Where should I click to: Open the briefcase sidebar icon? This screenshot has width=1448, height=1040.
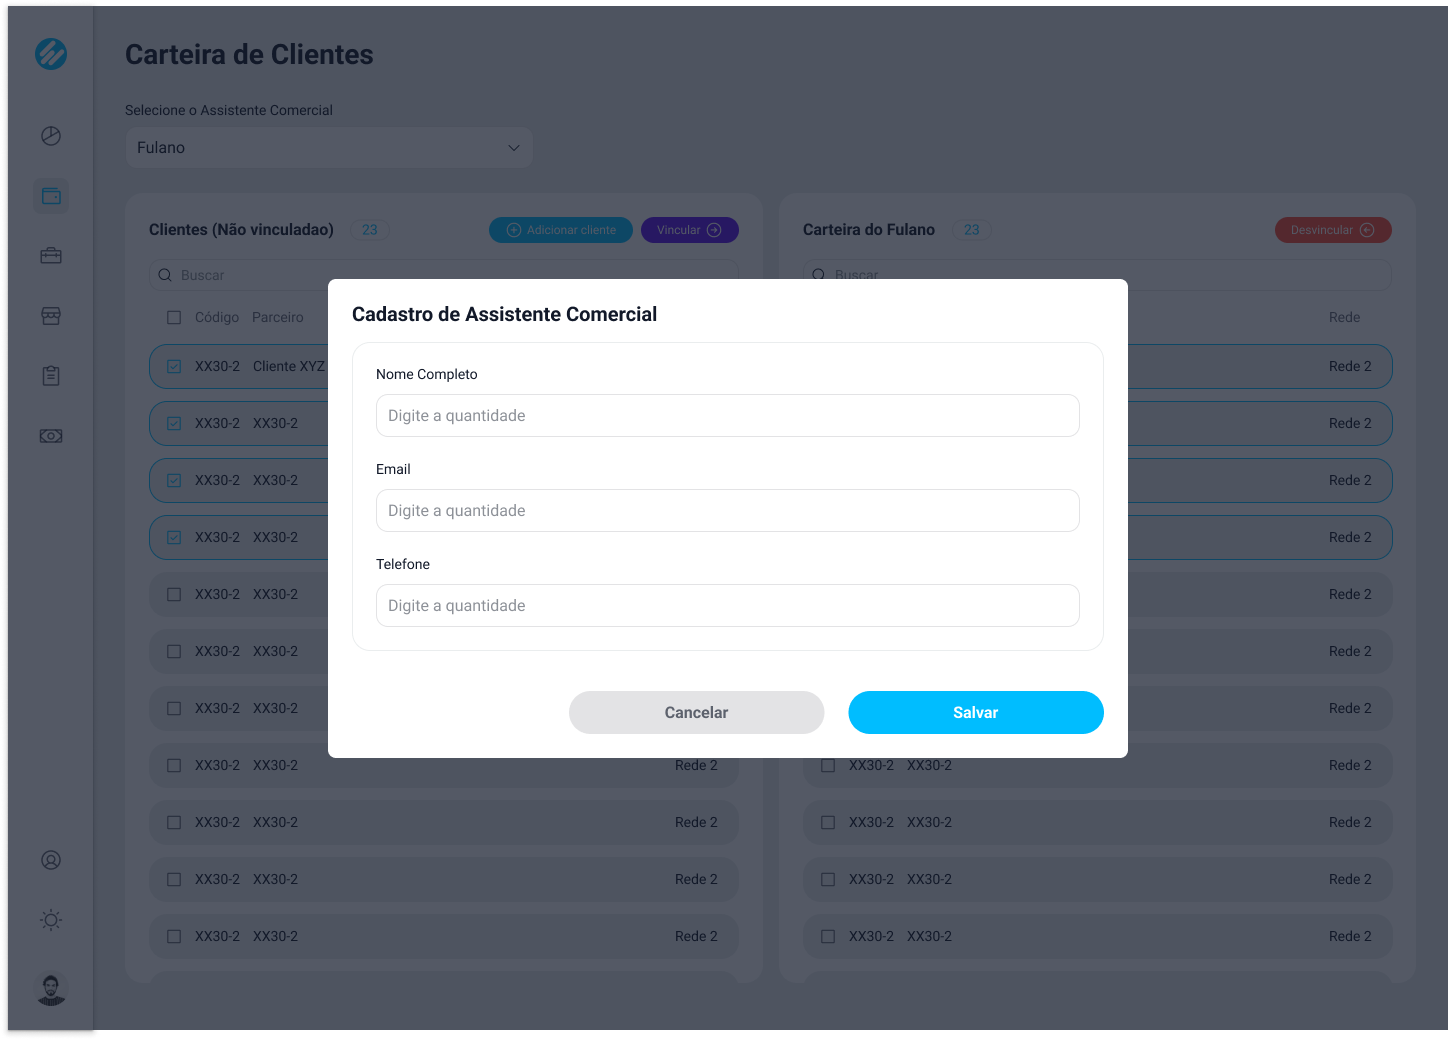51,256
